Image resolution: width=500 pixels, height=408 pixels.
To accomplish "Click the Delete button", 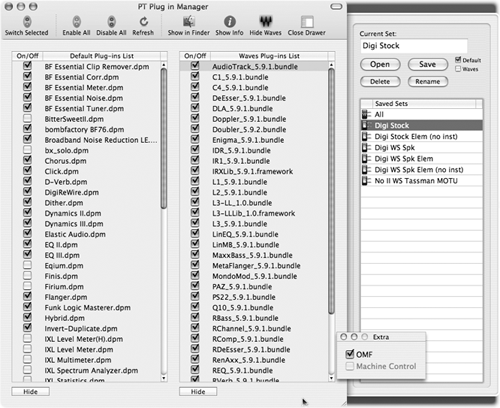I will pos(380,82).
